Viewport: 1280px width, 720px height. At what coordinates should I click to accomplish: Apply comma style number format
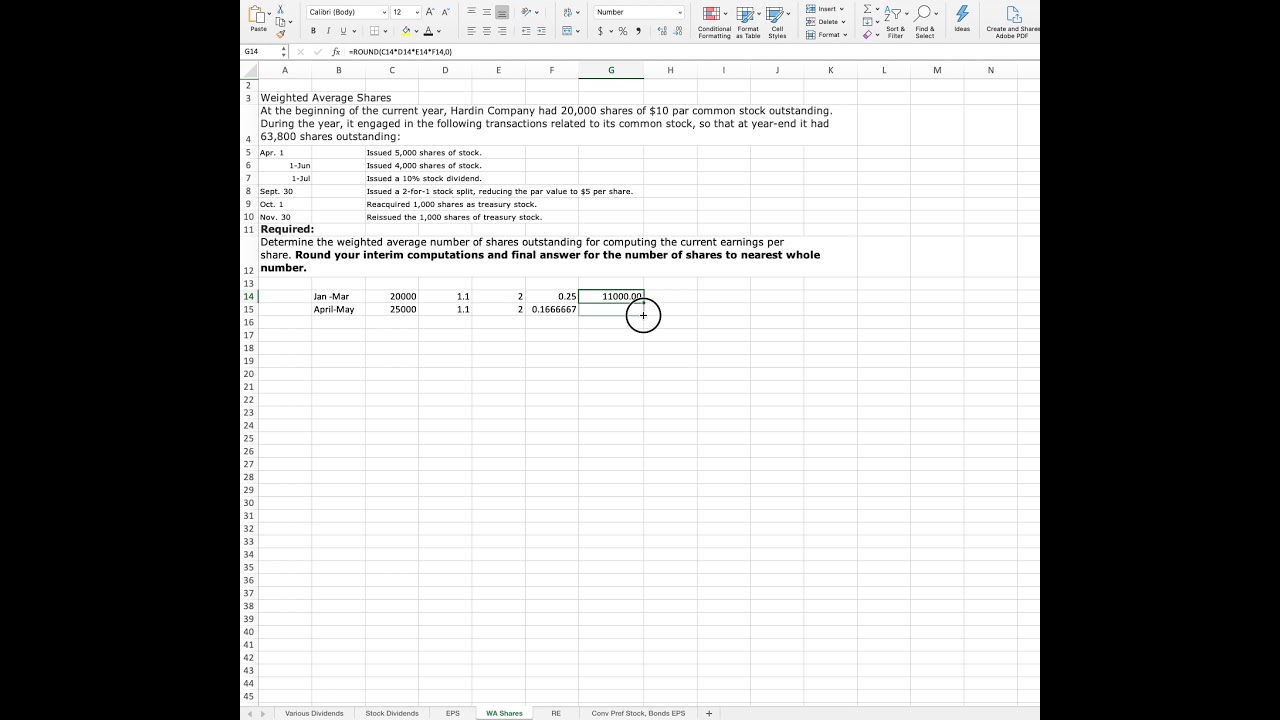[x=638, y=31]
